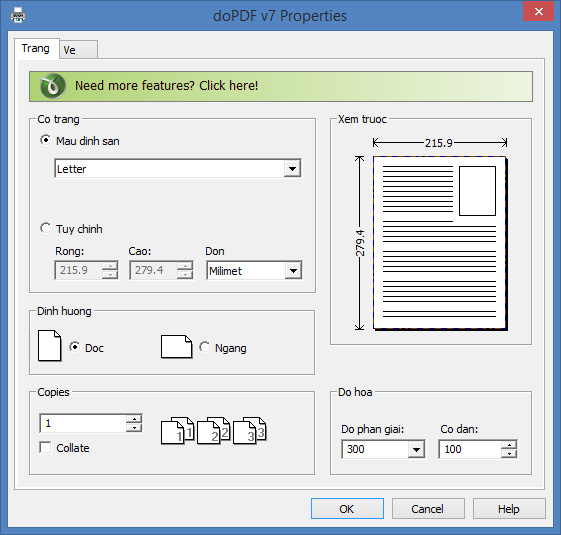
Task: Decrease Co dan value with down arrow
Action: 509,454
